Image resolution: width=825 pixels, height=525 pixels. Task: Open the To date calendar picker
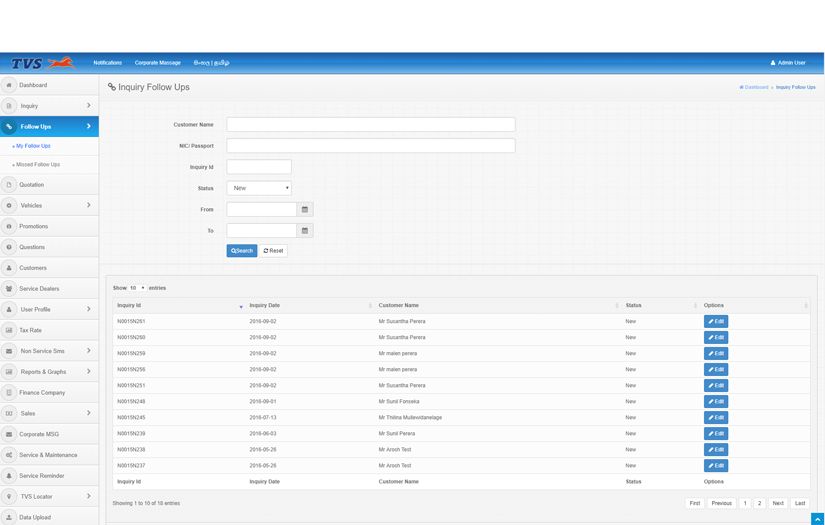coord(305,230)
